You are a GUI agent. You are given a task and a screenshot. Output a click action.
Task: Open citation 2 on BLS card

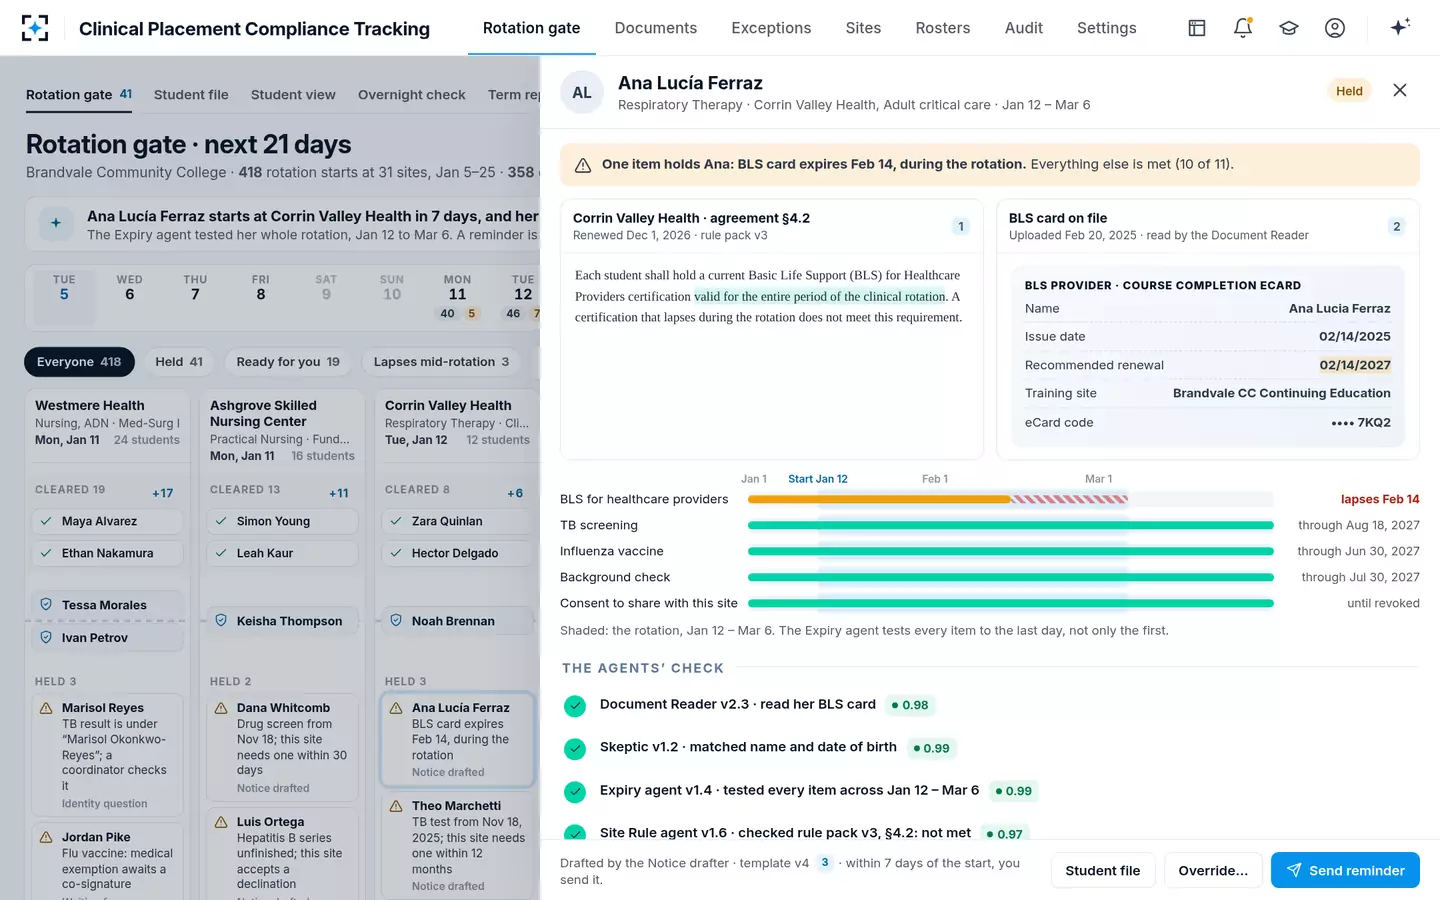[1397, 226]
